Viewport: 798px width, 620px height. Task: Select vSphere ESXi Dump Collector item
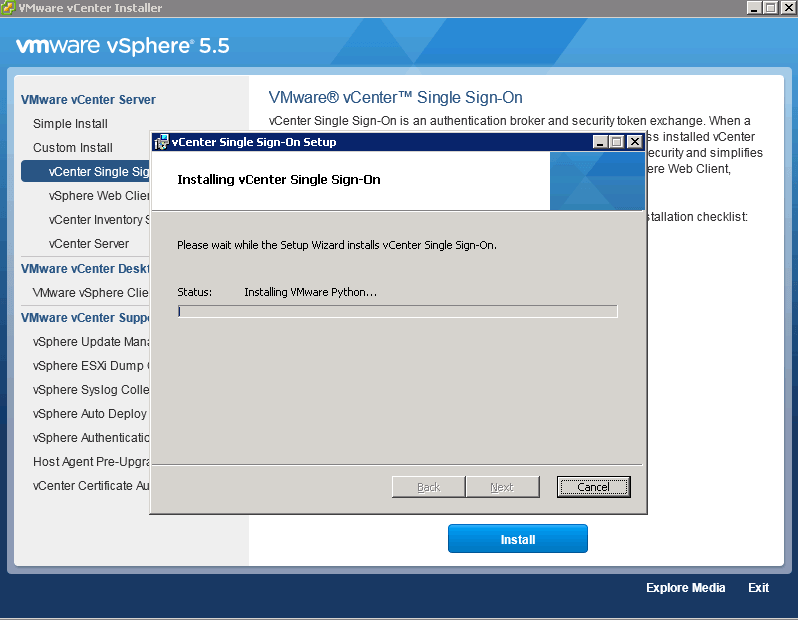91,365
